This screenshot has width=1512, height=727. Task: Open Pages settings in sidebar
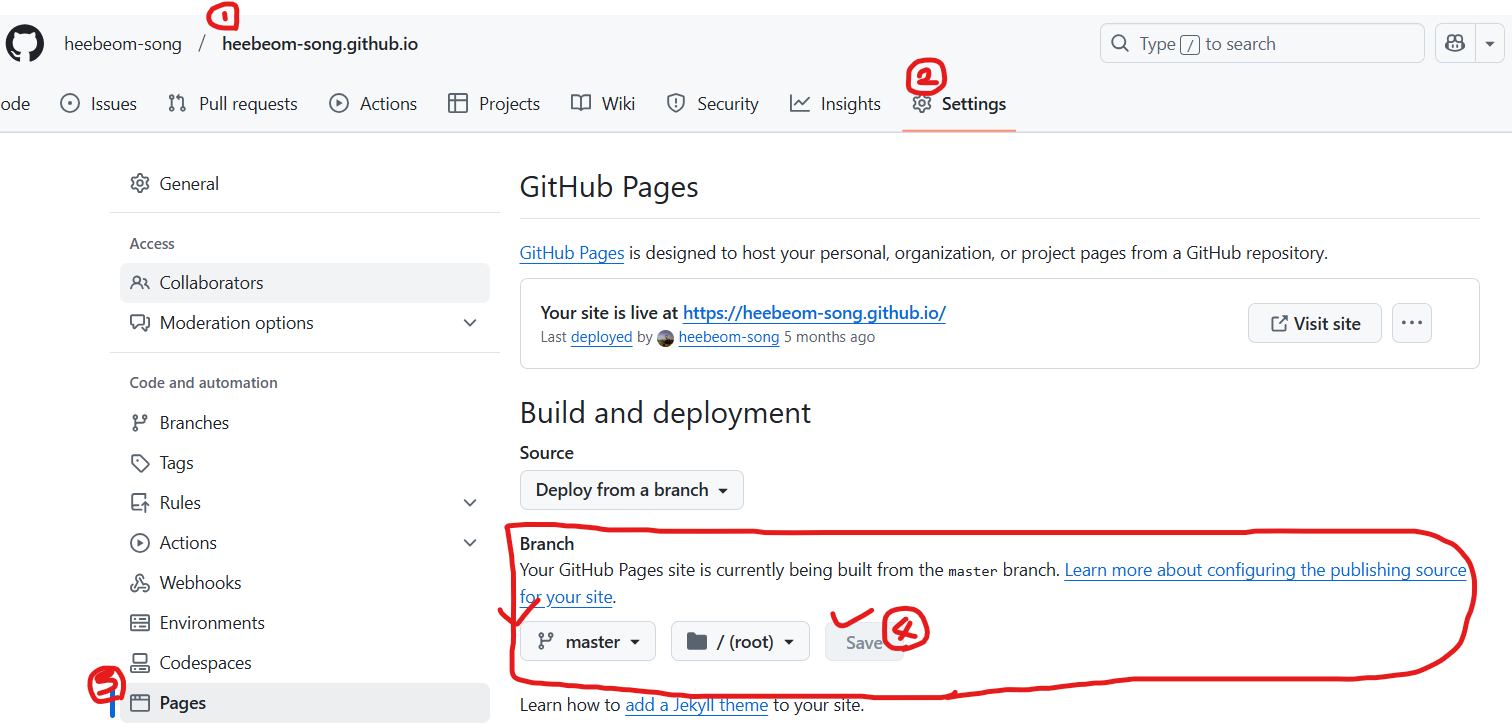pyautogui.click(x=305, y=703)
